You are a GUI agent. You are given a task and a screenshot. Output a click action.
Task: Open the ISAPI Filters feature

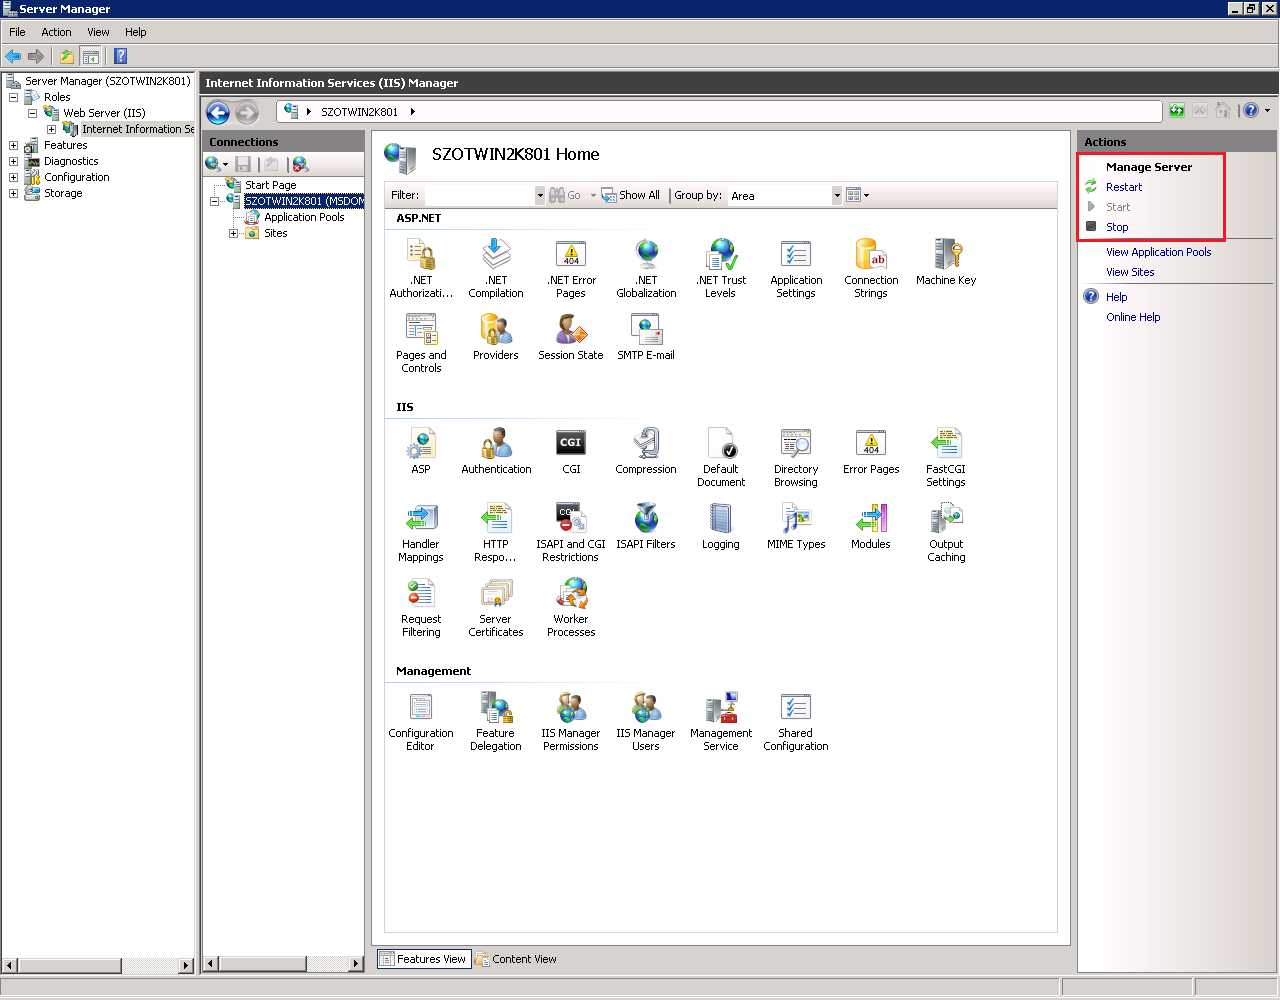[646, 525]
